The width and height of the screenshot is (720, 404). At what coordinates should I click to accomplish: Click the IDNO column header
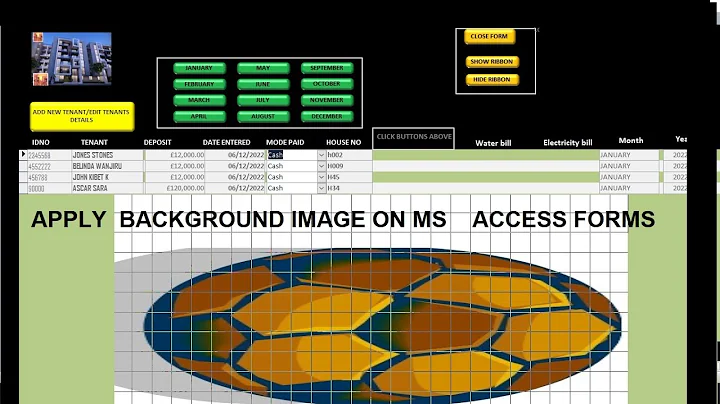41,143
